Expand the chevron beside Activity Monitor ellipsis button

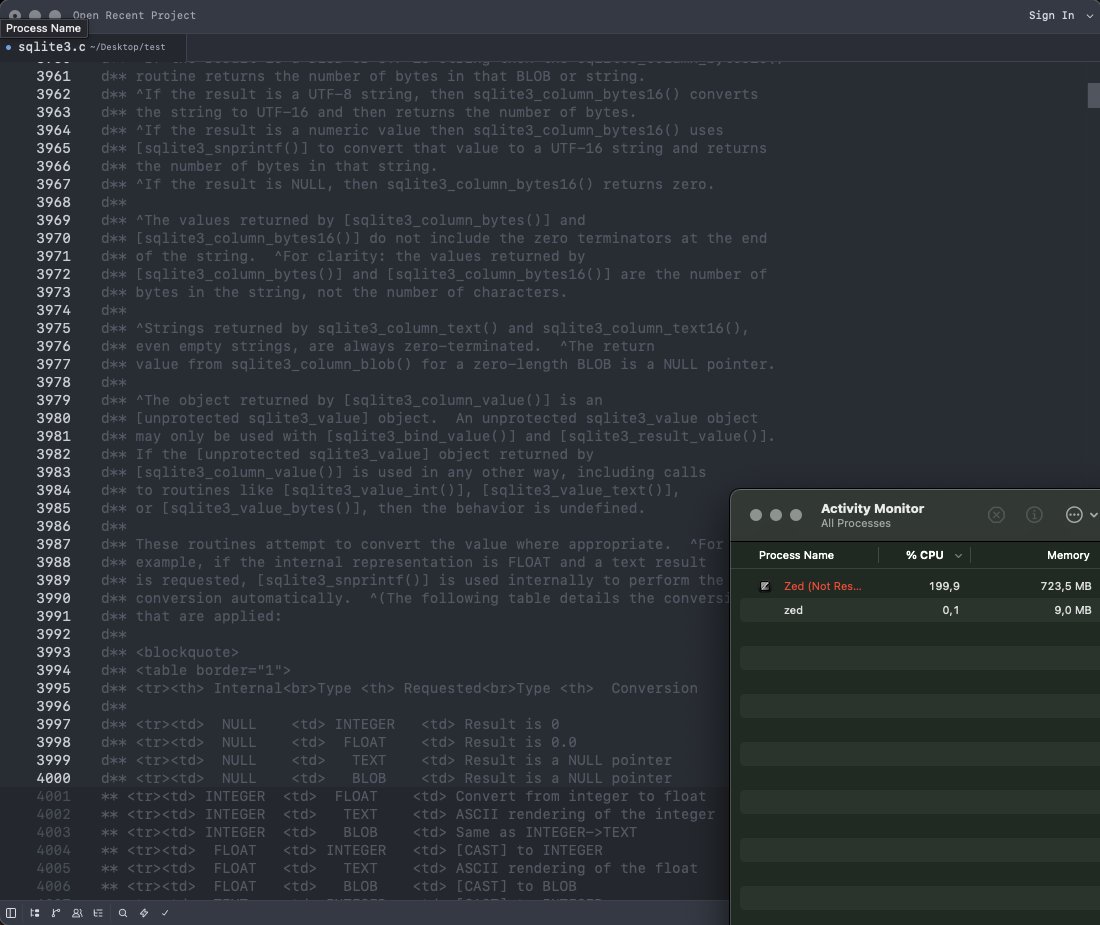tap(1093, 515)
